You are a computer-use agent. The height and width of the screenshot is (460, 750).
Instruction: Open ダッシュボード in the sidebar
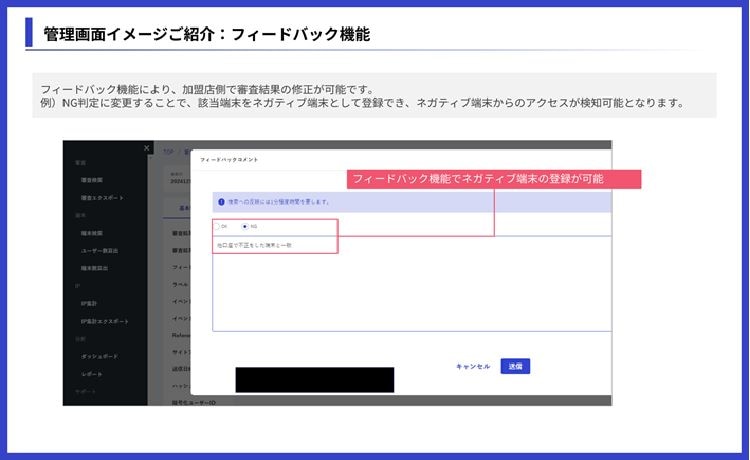tap(99, 356)
